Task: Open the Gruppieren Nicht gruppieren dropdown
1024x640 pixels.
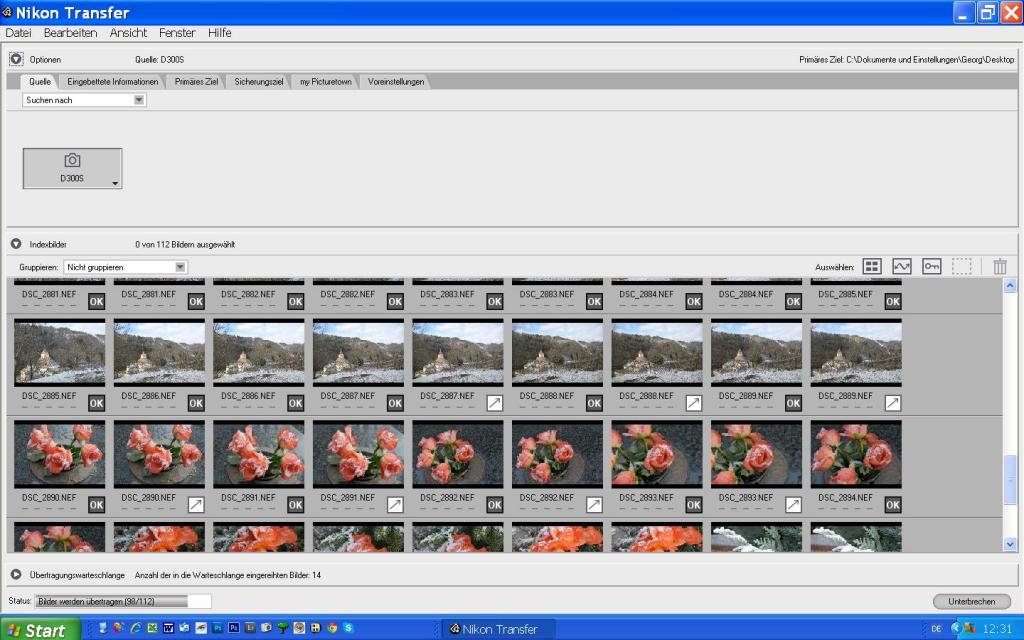Action: [125, 267]
